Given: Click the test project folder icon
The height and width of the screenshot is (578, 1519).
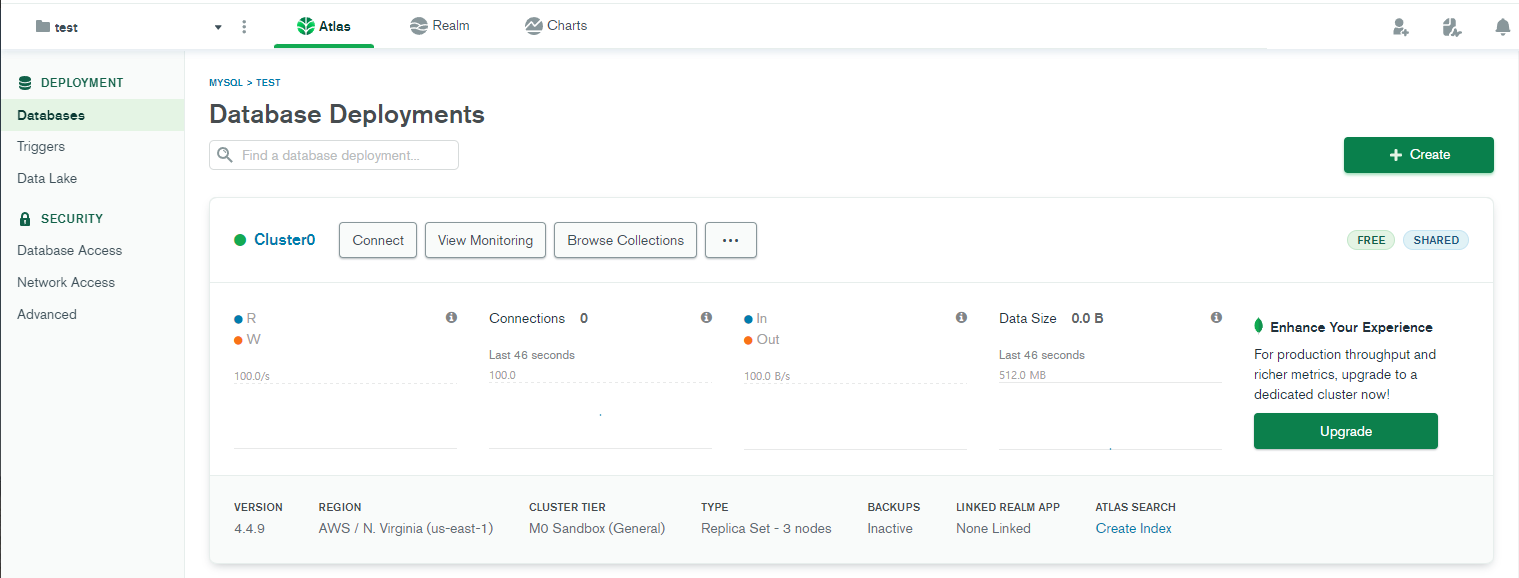Looking at the screenshot, I should click(42, 27).
